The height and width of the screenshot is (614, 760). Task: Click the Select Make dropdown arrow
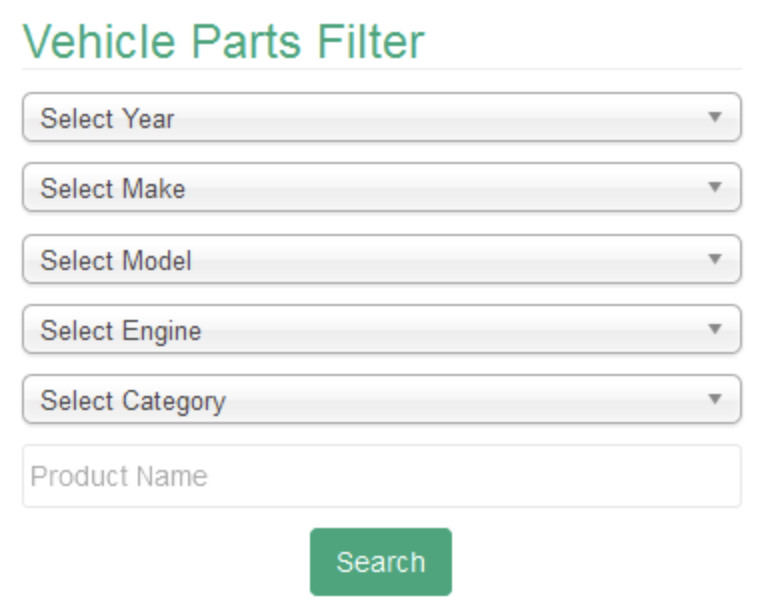tap(714, 187)
